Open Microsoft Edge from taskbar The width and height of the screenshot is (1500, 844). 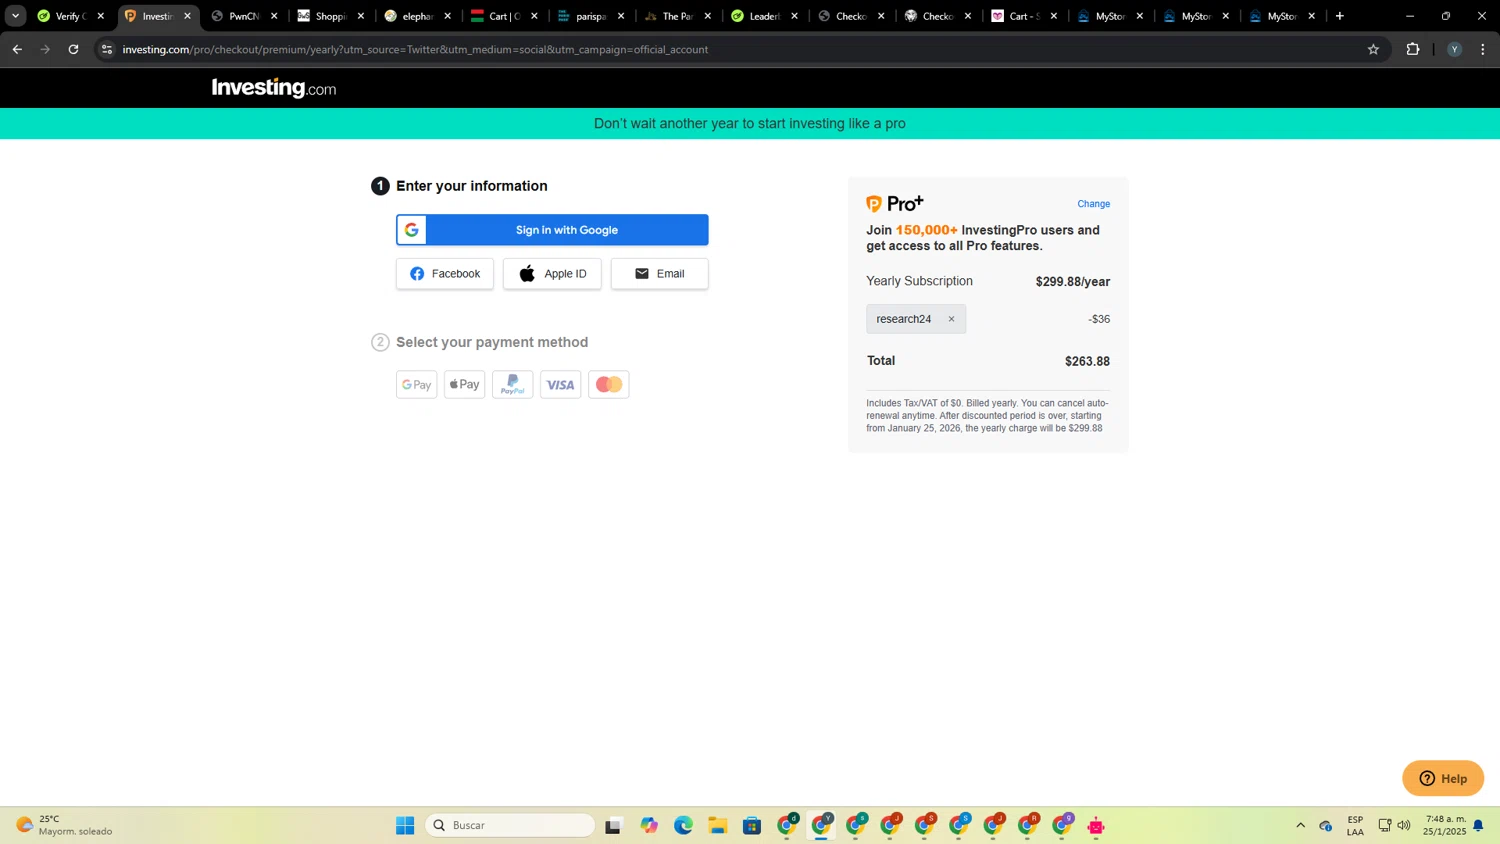click(x=683, y=825)
